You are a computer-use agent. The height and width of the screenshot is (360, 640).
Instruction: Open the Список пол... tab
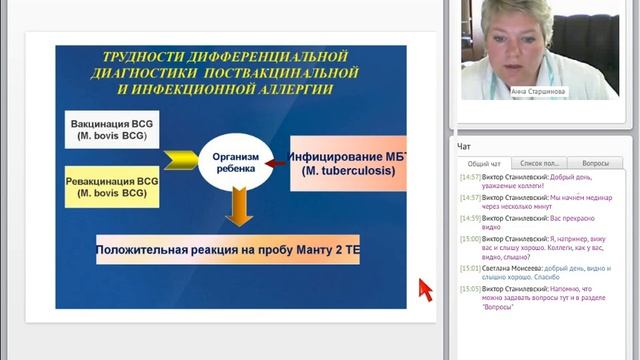point(539,163)
